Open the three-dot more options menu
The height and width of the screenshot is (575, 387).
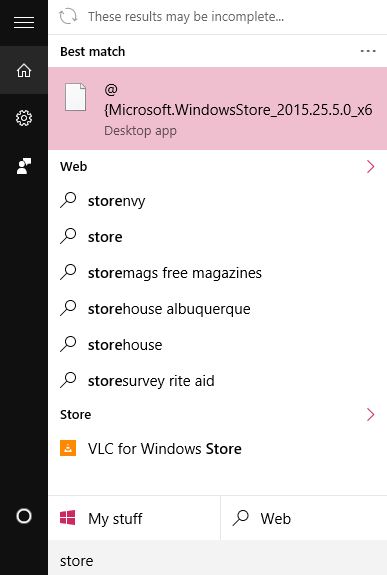(x=368, y=51)
